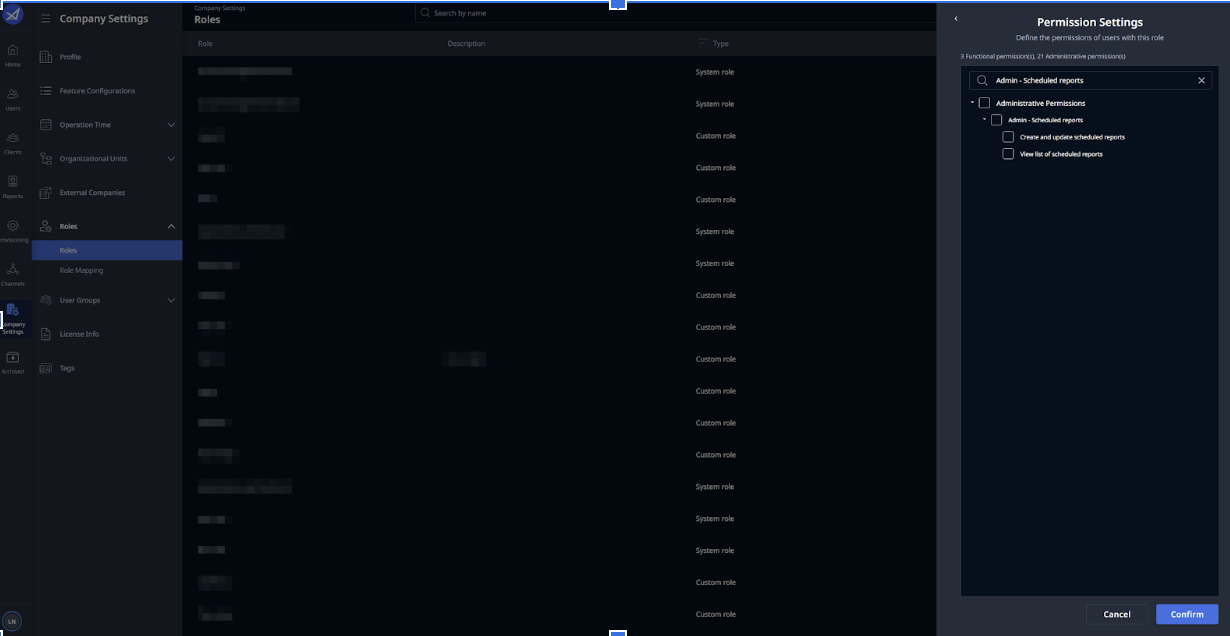Click the Type column header
1230x636 pixels.
click(720, 44)
